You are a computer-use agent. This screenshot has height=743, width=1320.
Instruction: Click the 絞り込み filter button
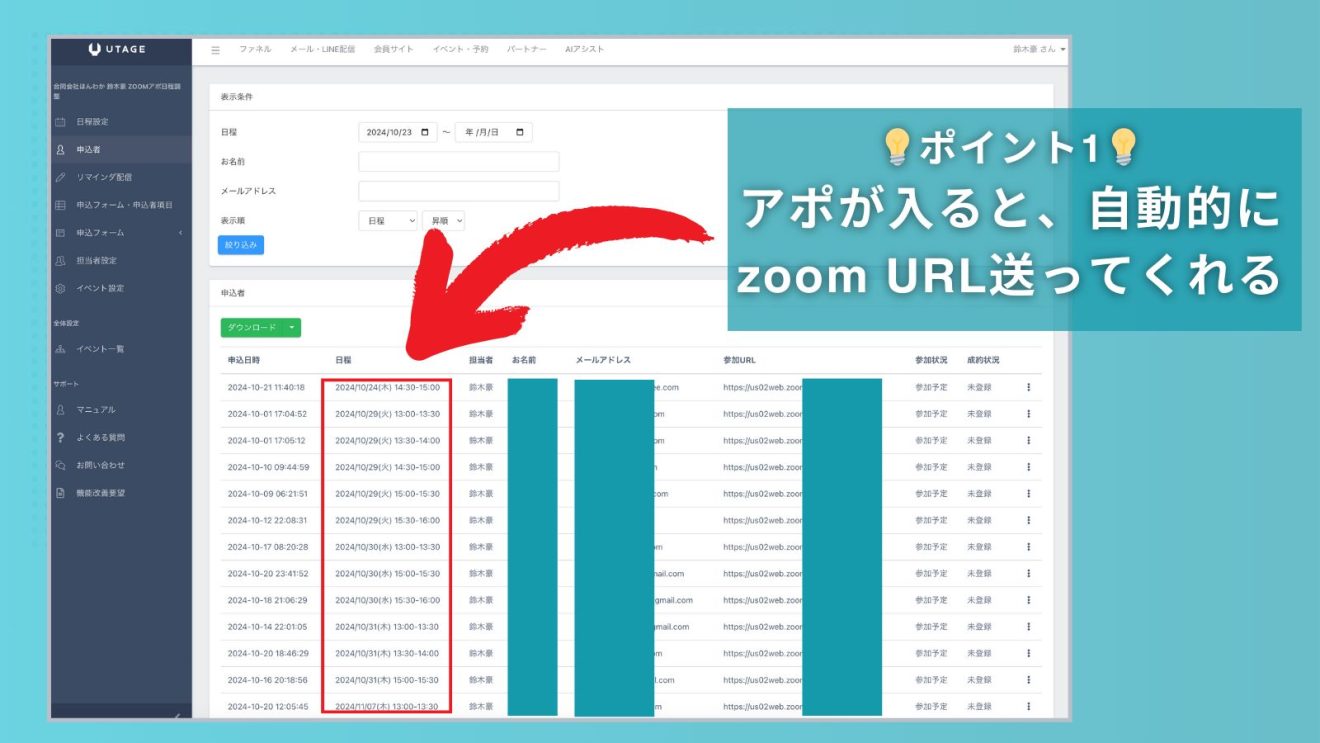pos(241,245)
